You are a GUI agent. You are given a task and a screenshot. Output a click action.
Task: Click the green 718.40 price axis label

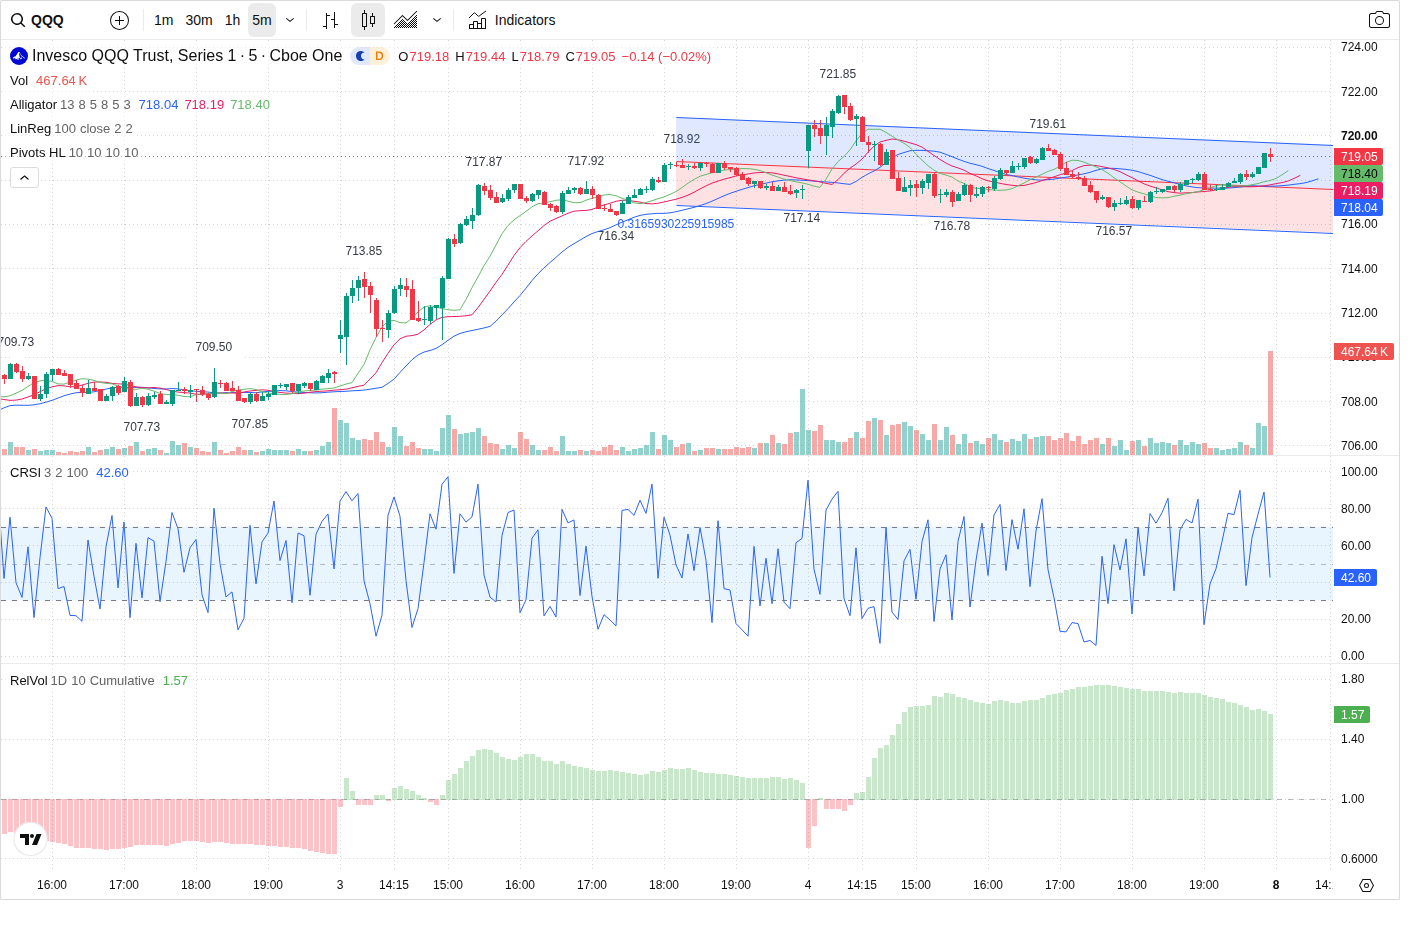[1359, 174]
